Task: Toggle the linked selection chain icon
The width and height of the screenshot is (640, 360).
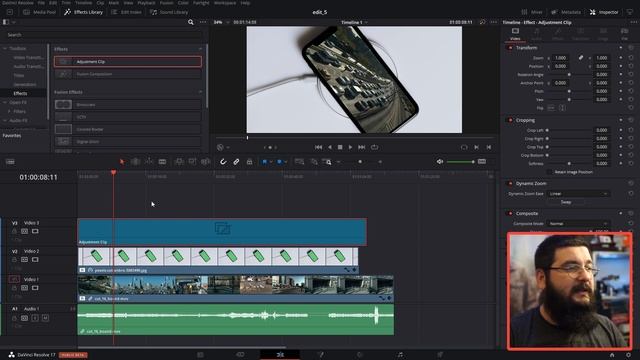Action: pos(236,162)
